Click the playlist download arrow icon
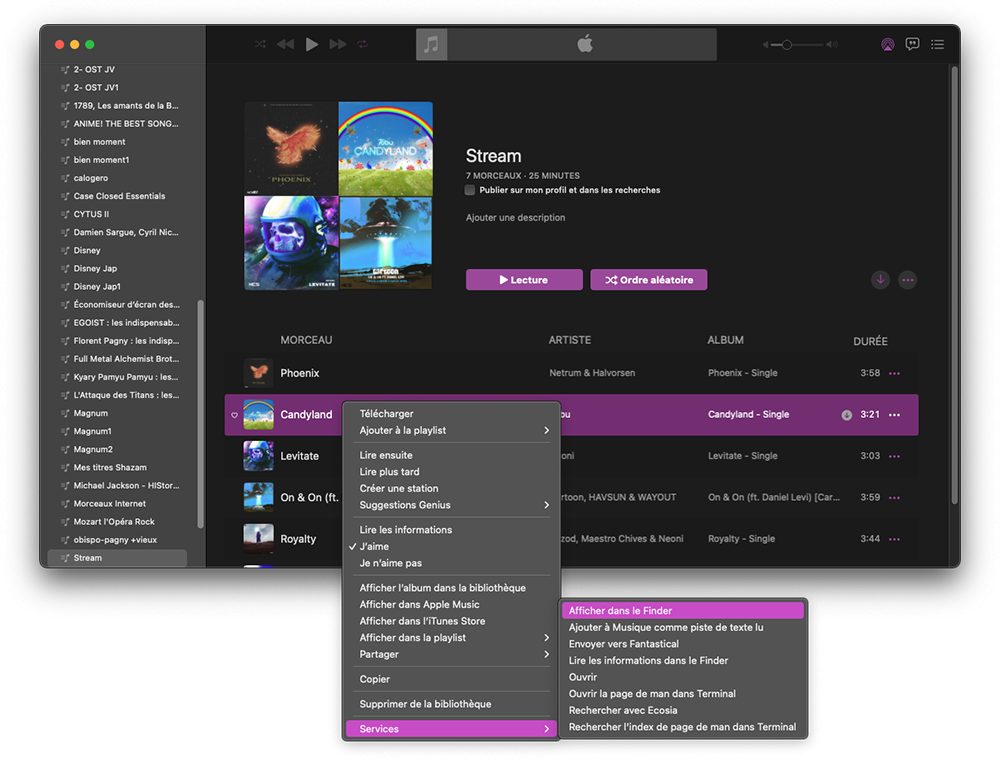The width and height of the screenshot is (1000, 759). [880, 280]
